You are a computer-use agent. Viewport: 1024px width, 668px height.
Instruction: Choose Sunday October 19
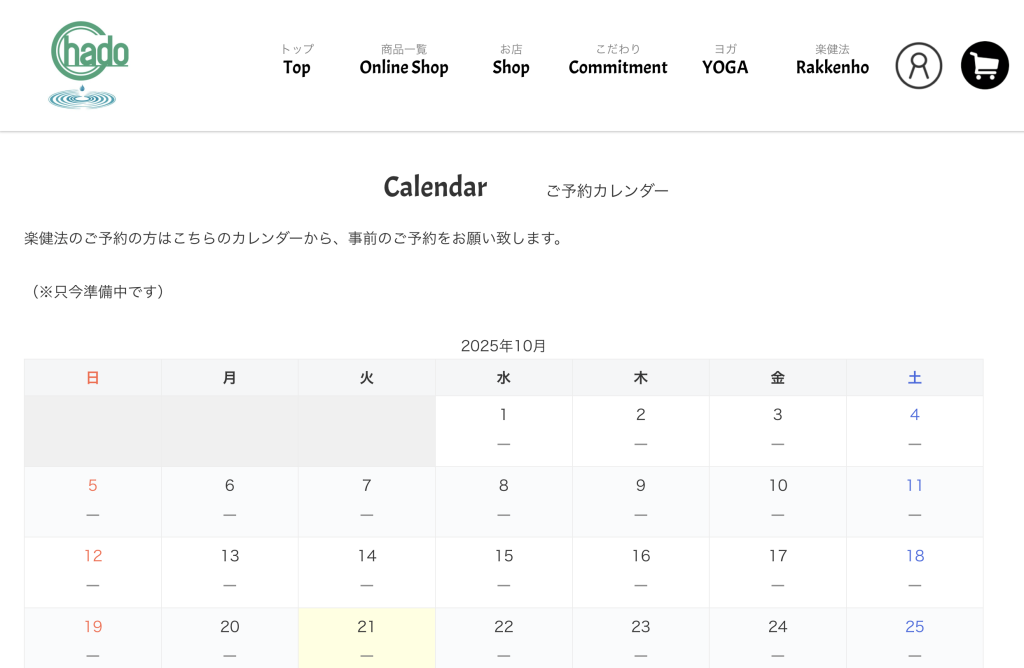(93, 637)
